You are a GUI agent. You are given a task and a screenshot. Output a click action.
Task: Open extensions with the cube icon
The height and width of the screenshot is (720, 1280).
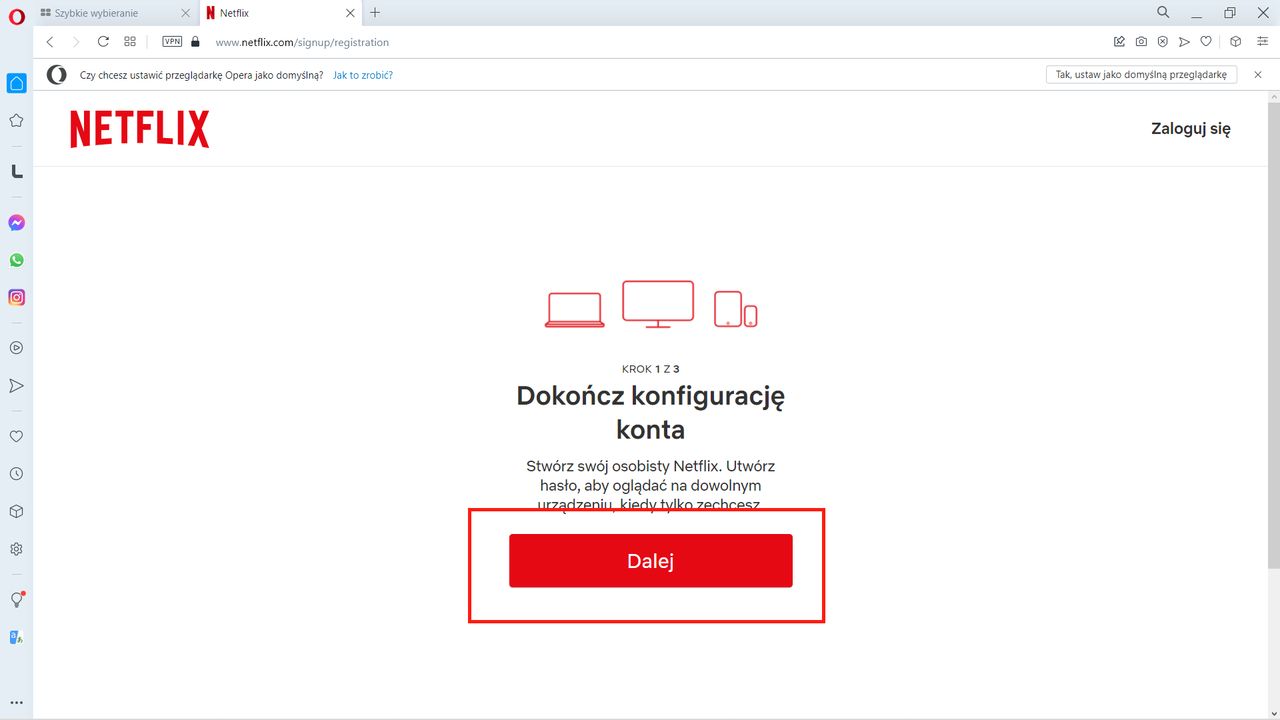tap(1235, 41)
